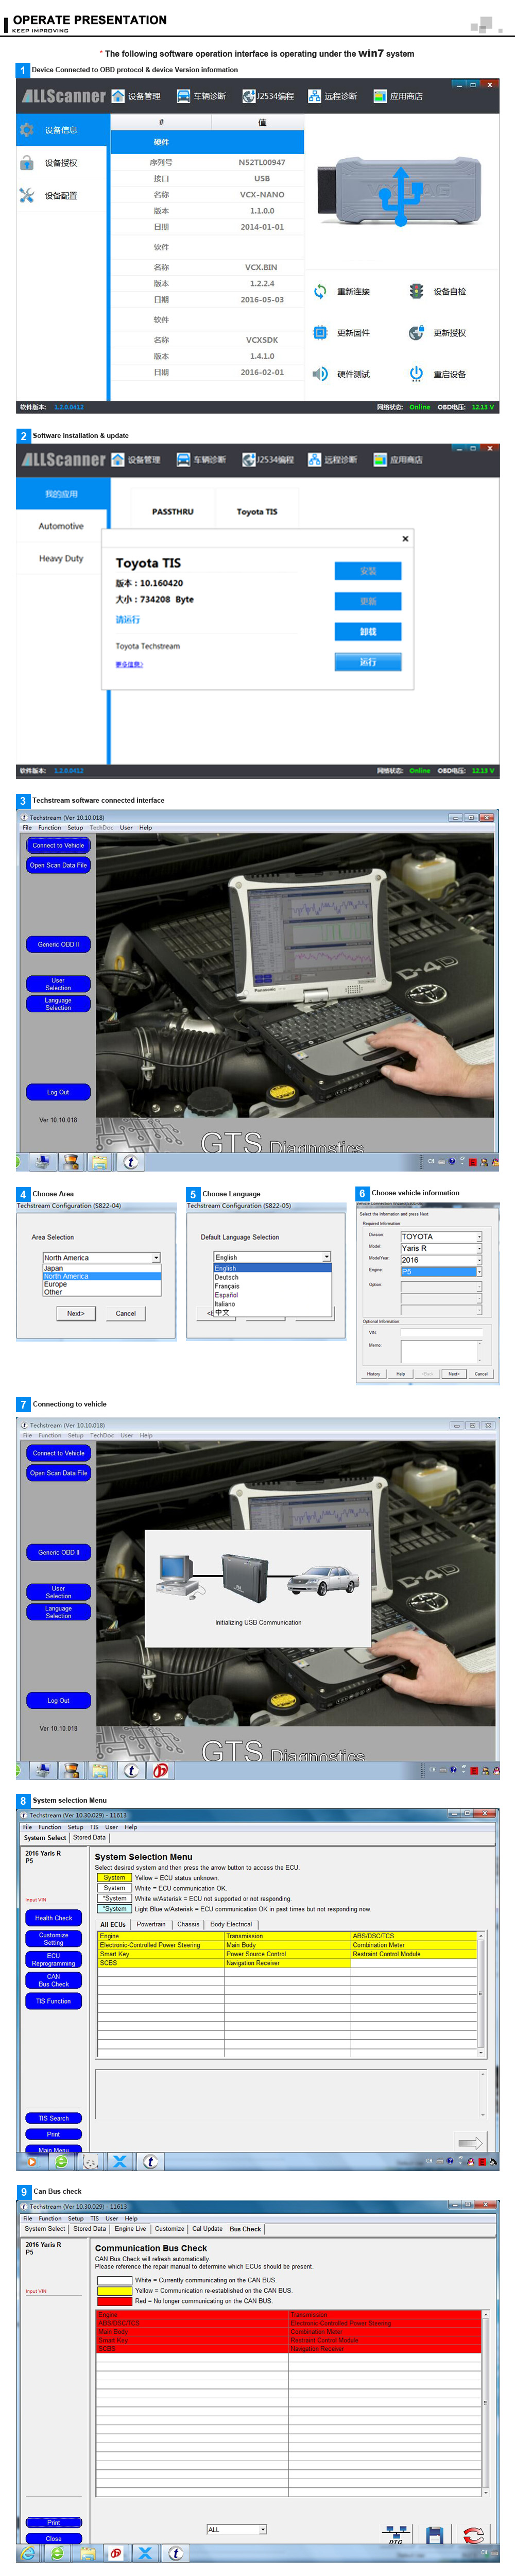Open the Powertrain tab in System Selection Menu

pos(151,1924)
